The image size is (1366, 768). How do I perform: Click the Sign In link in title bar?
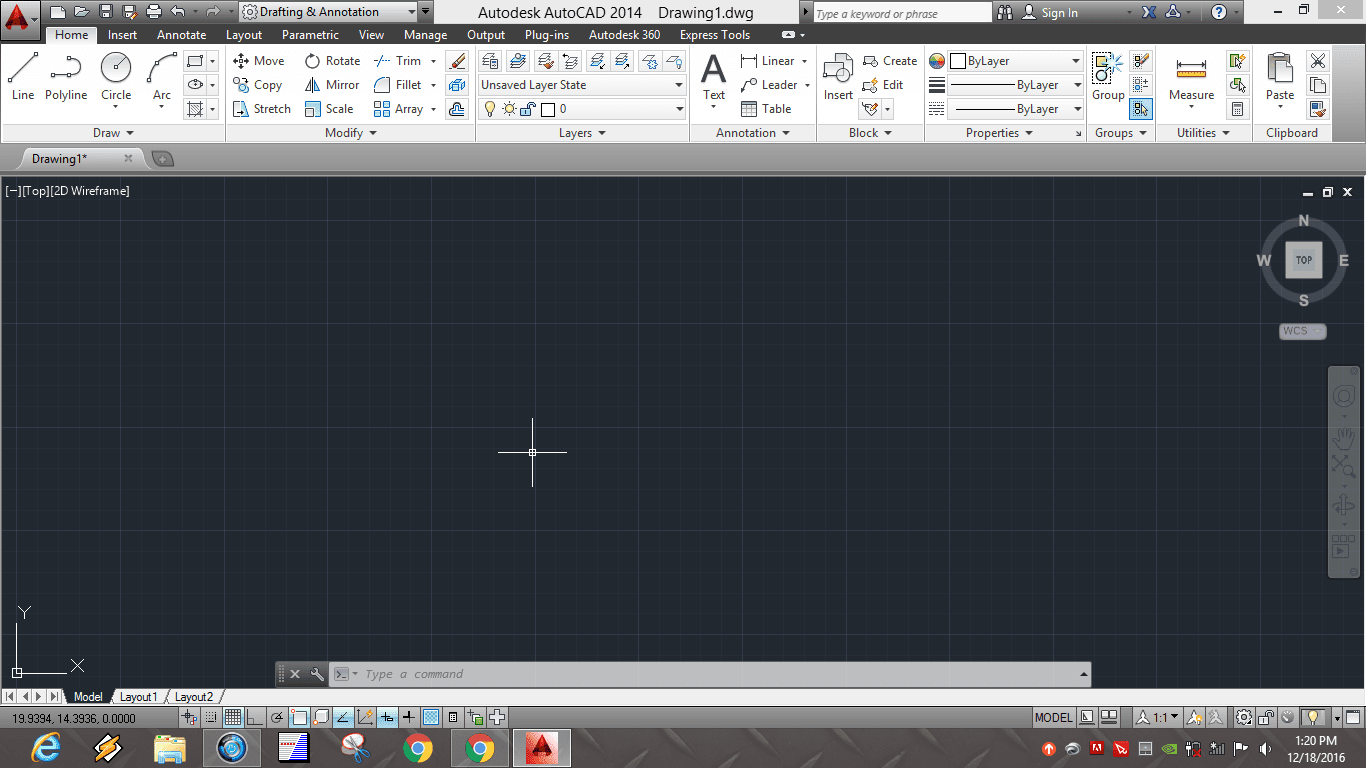[1063, 12]
